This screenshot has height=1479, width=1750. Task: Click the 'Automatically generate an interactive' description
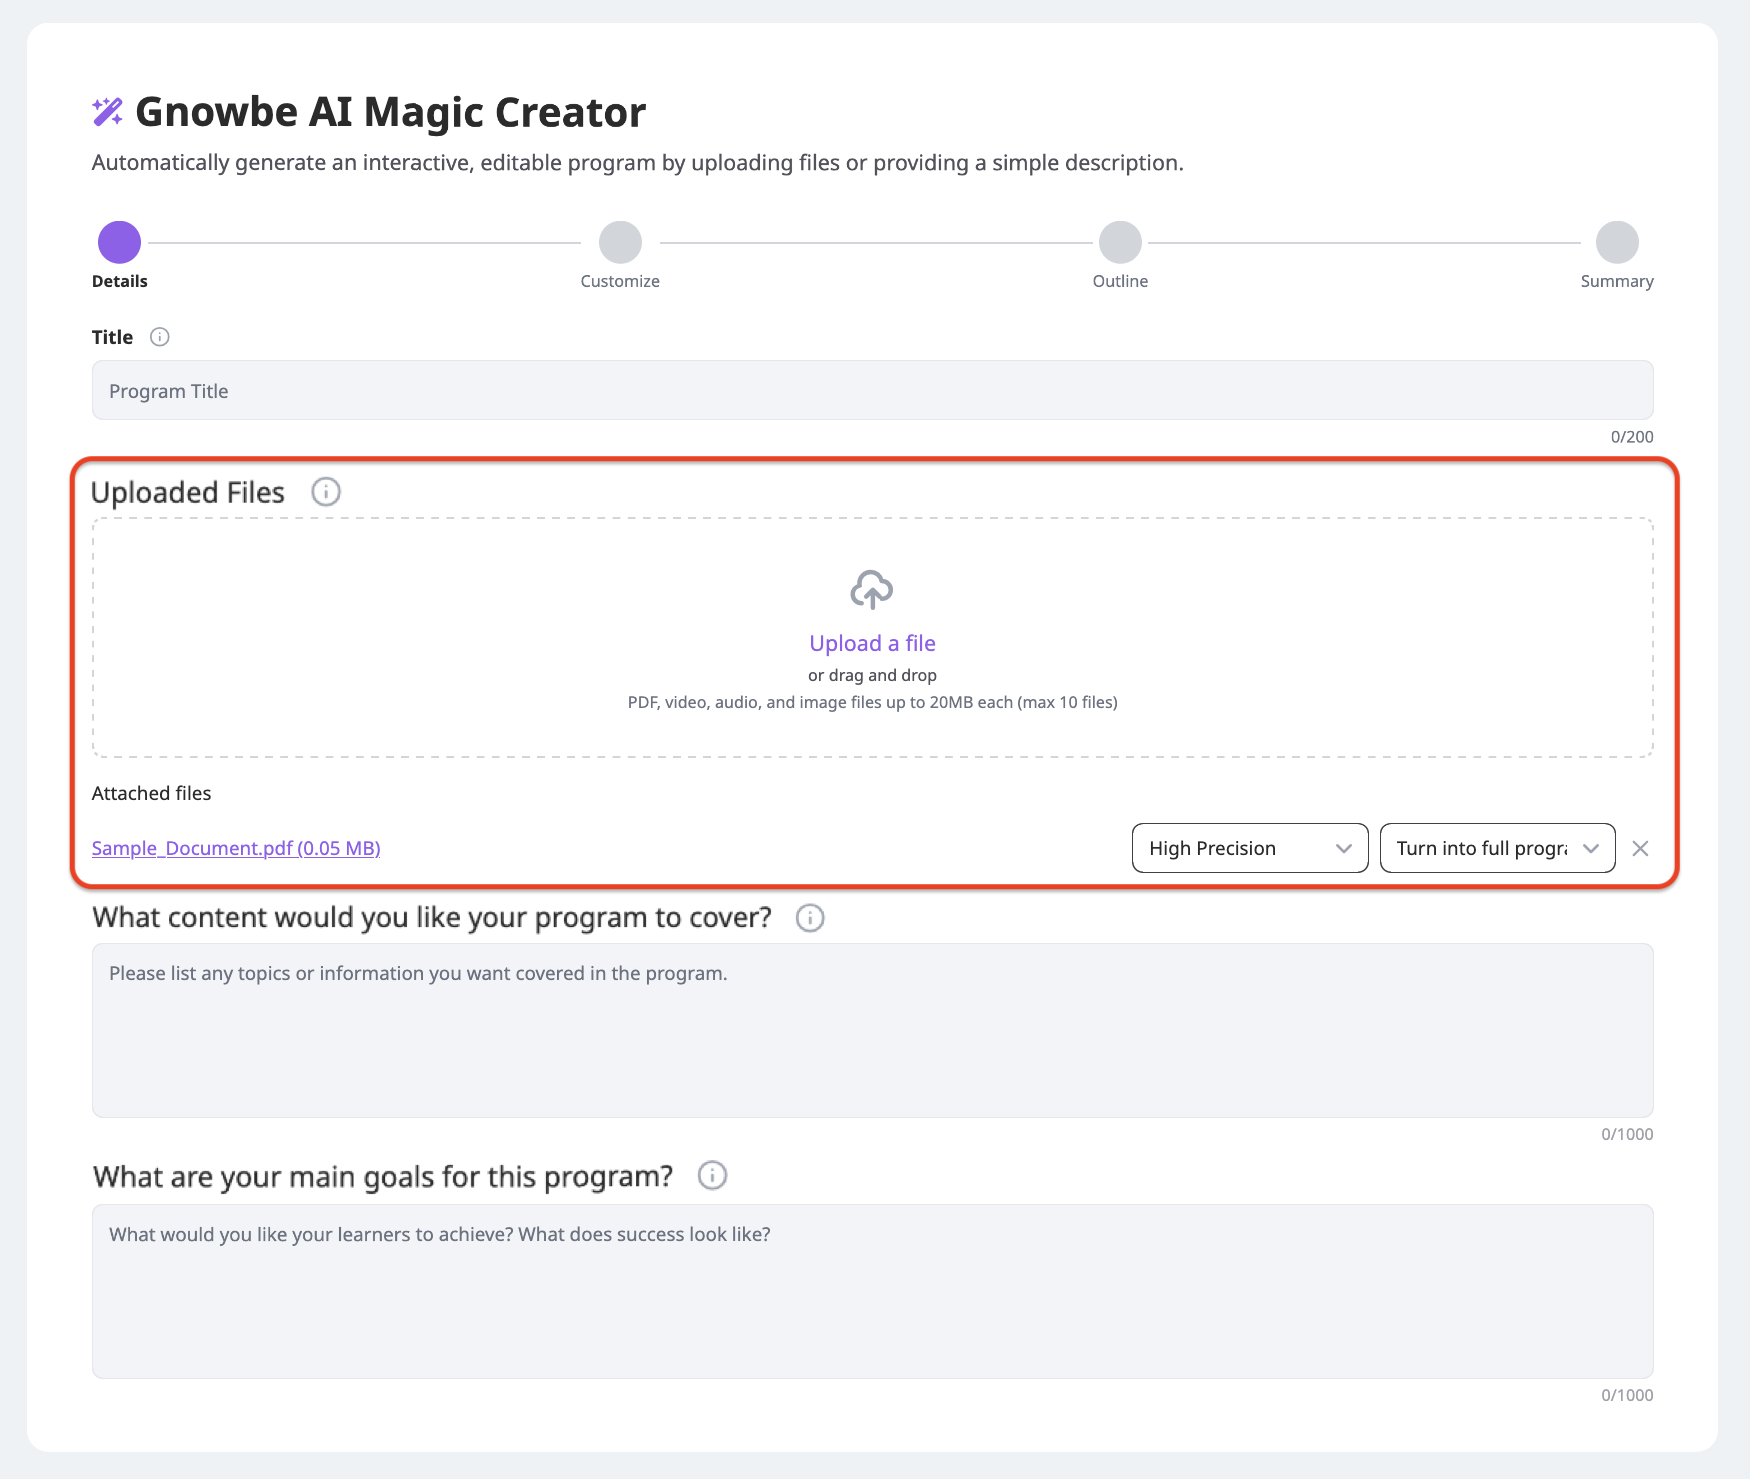(638, 163)
